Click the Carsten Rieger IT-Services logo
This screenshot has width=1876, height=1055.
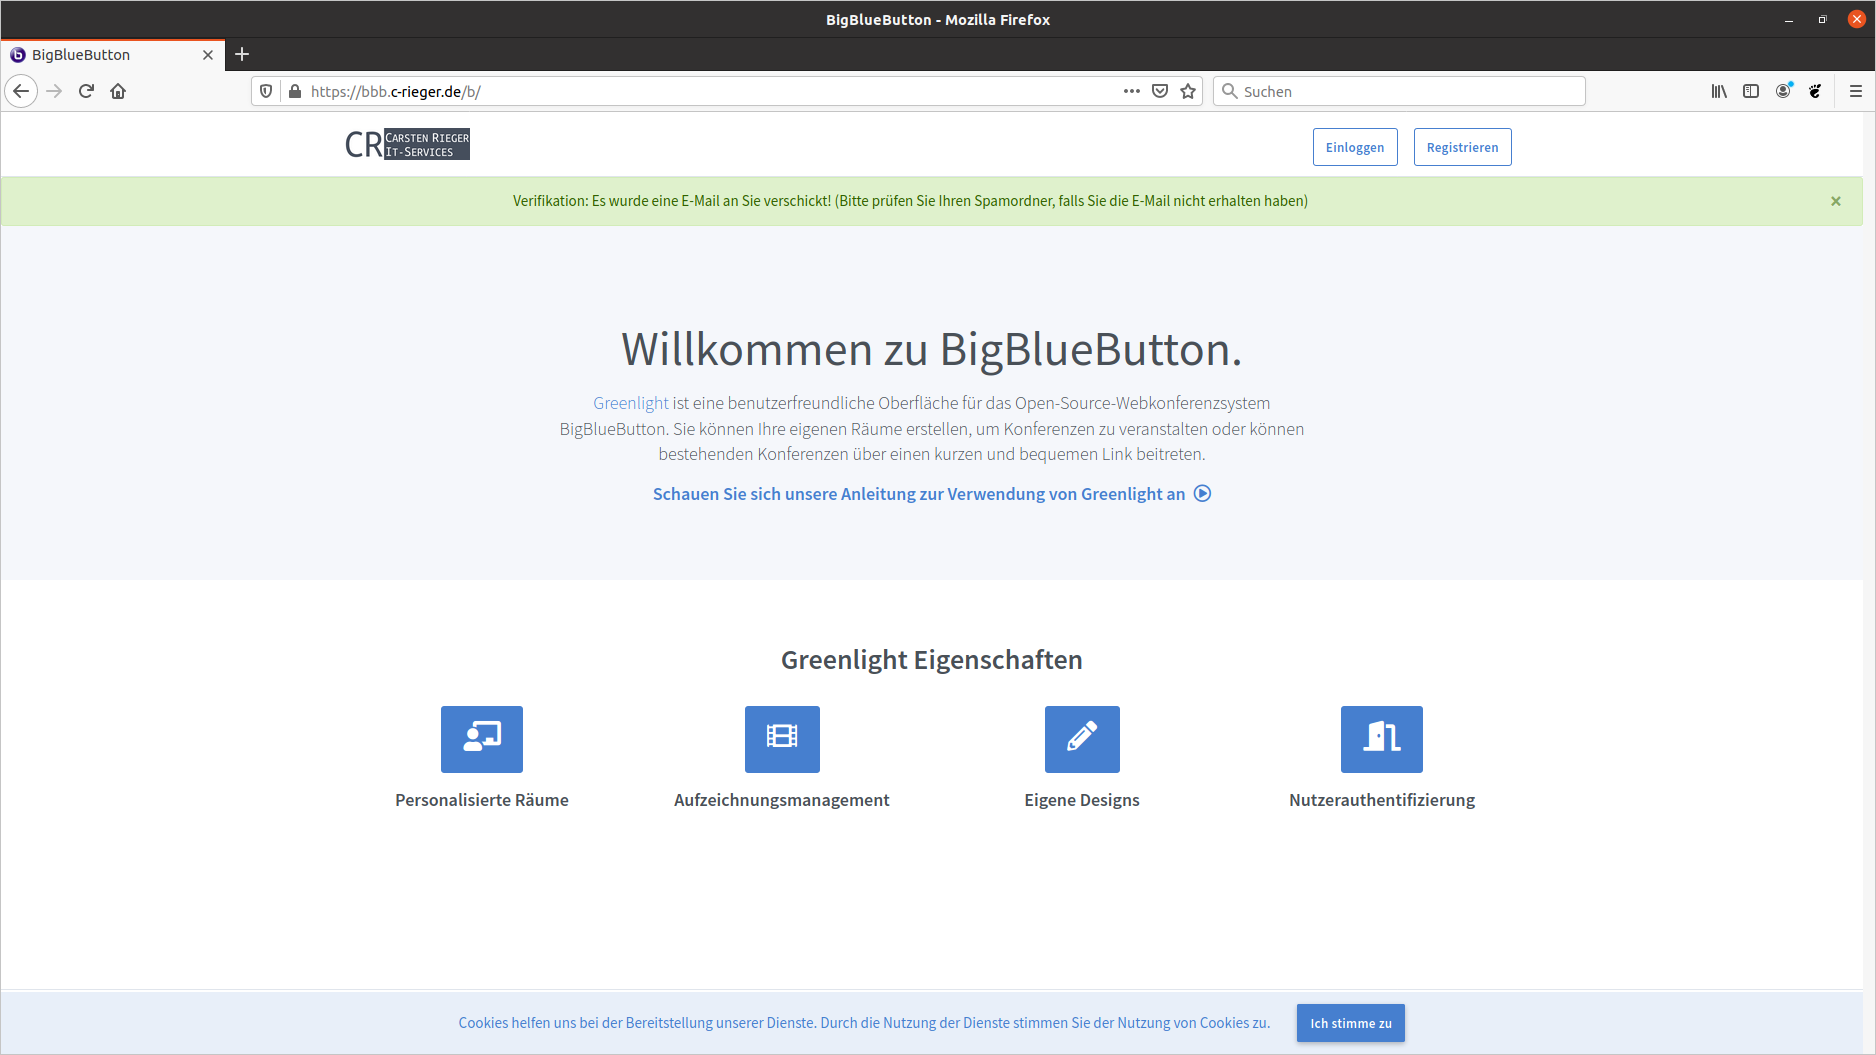tap(407, 144)
